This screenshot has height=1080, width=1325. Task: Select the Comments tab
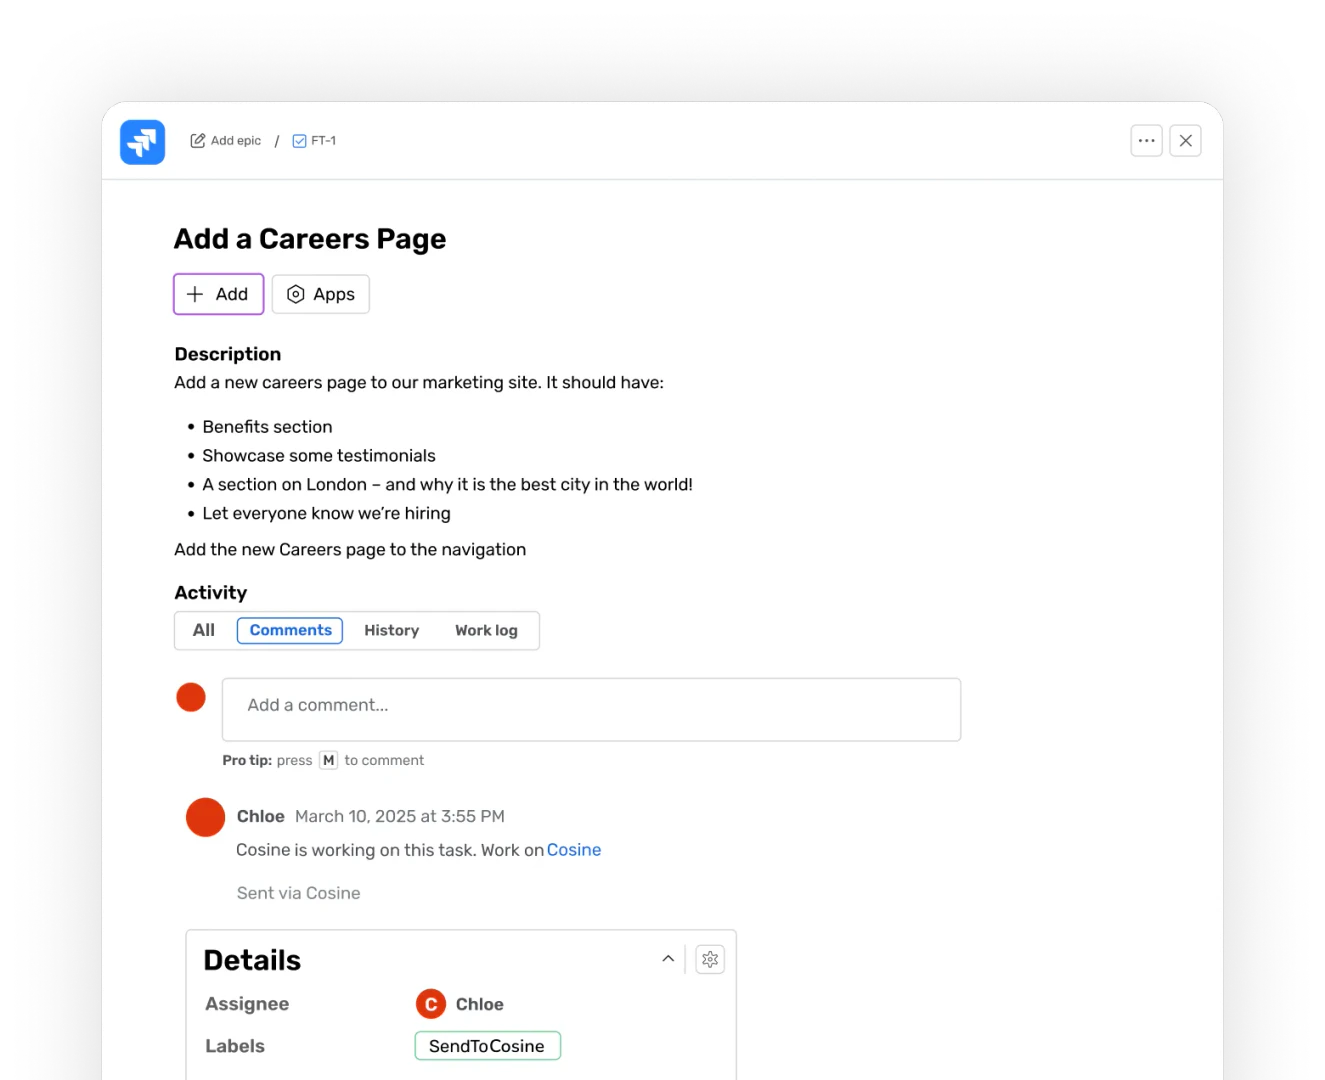289,630
